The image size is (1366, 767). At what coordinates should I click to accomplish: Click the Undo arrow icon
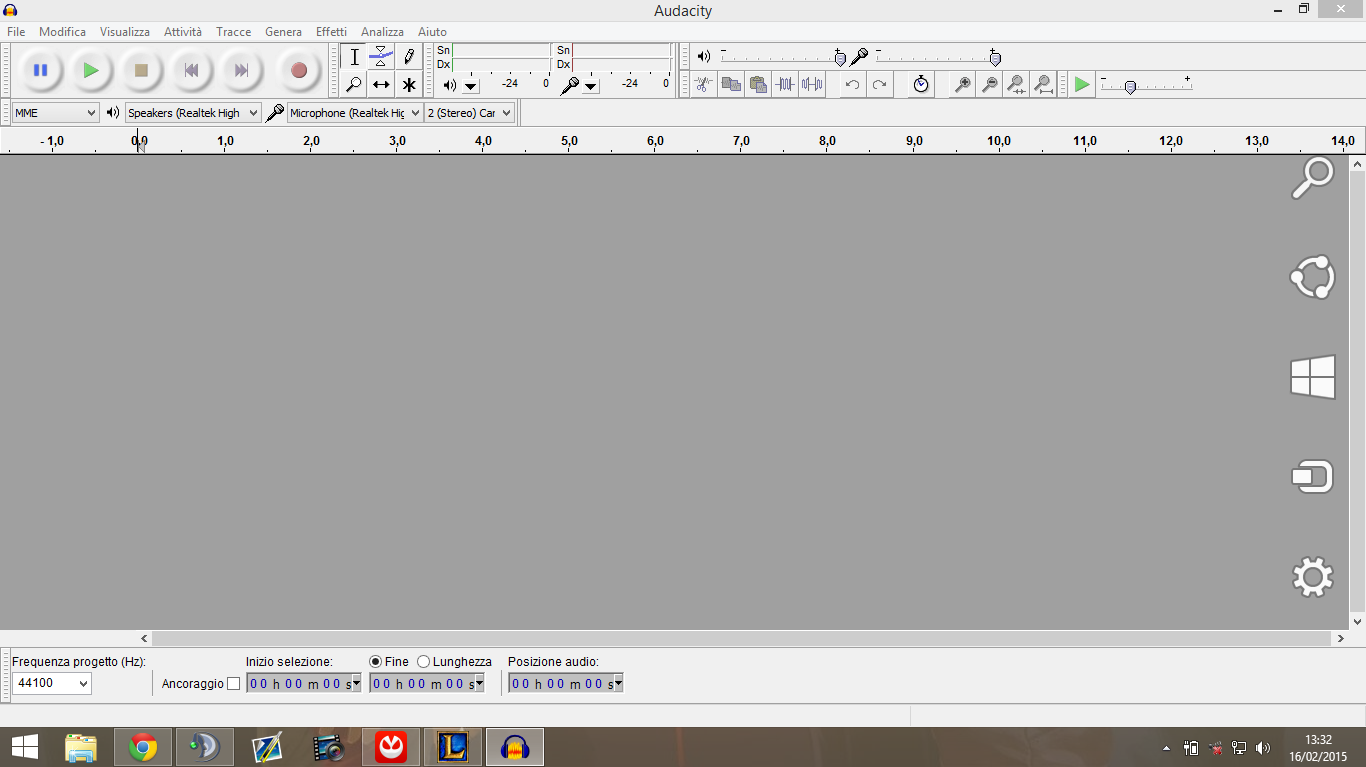tap(852, 84)
